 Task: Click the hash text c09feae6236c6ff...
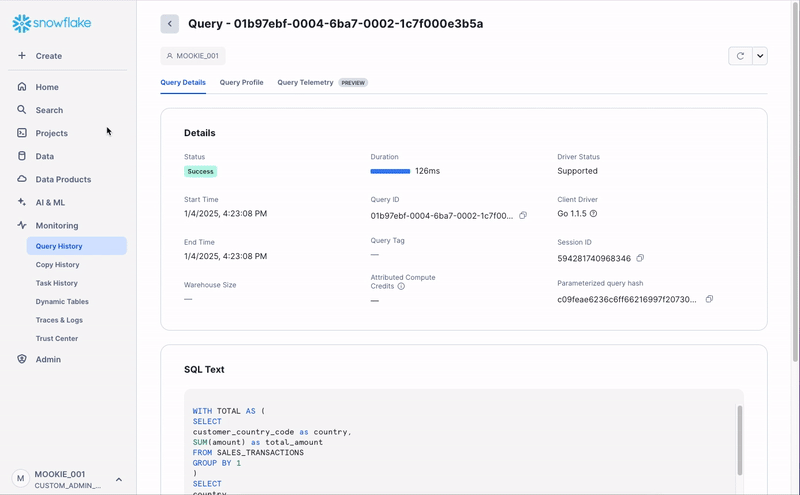627,299
